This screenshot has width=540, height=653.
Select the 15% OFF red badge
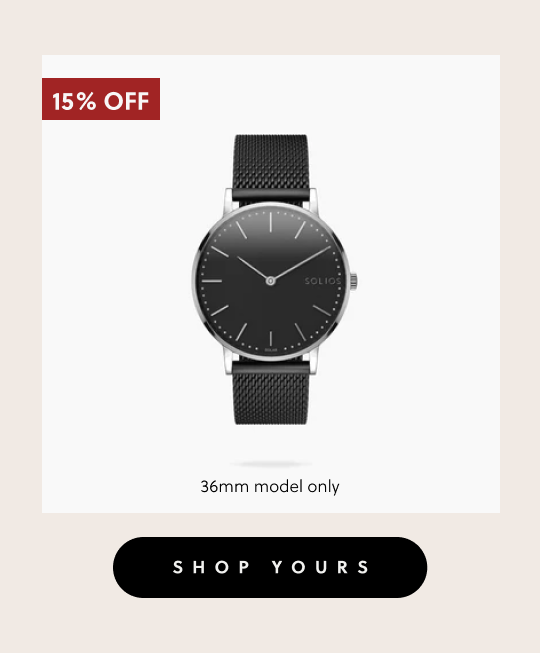tap(101, 99)
